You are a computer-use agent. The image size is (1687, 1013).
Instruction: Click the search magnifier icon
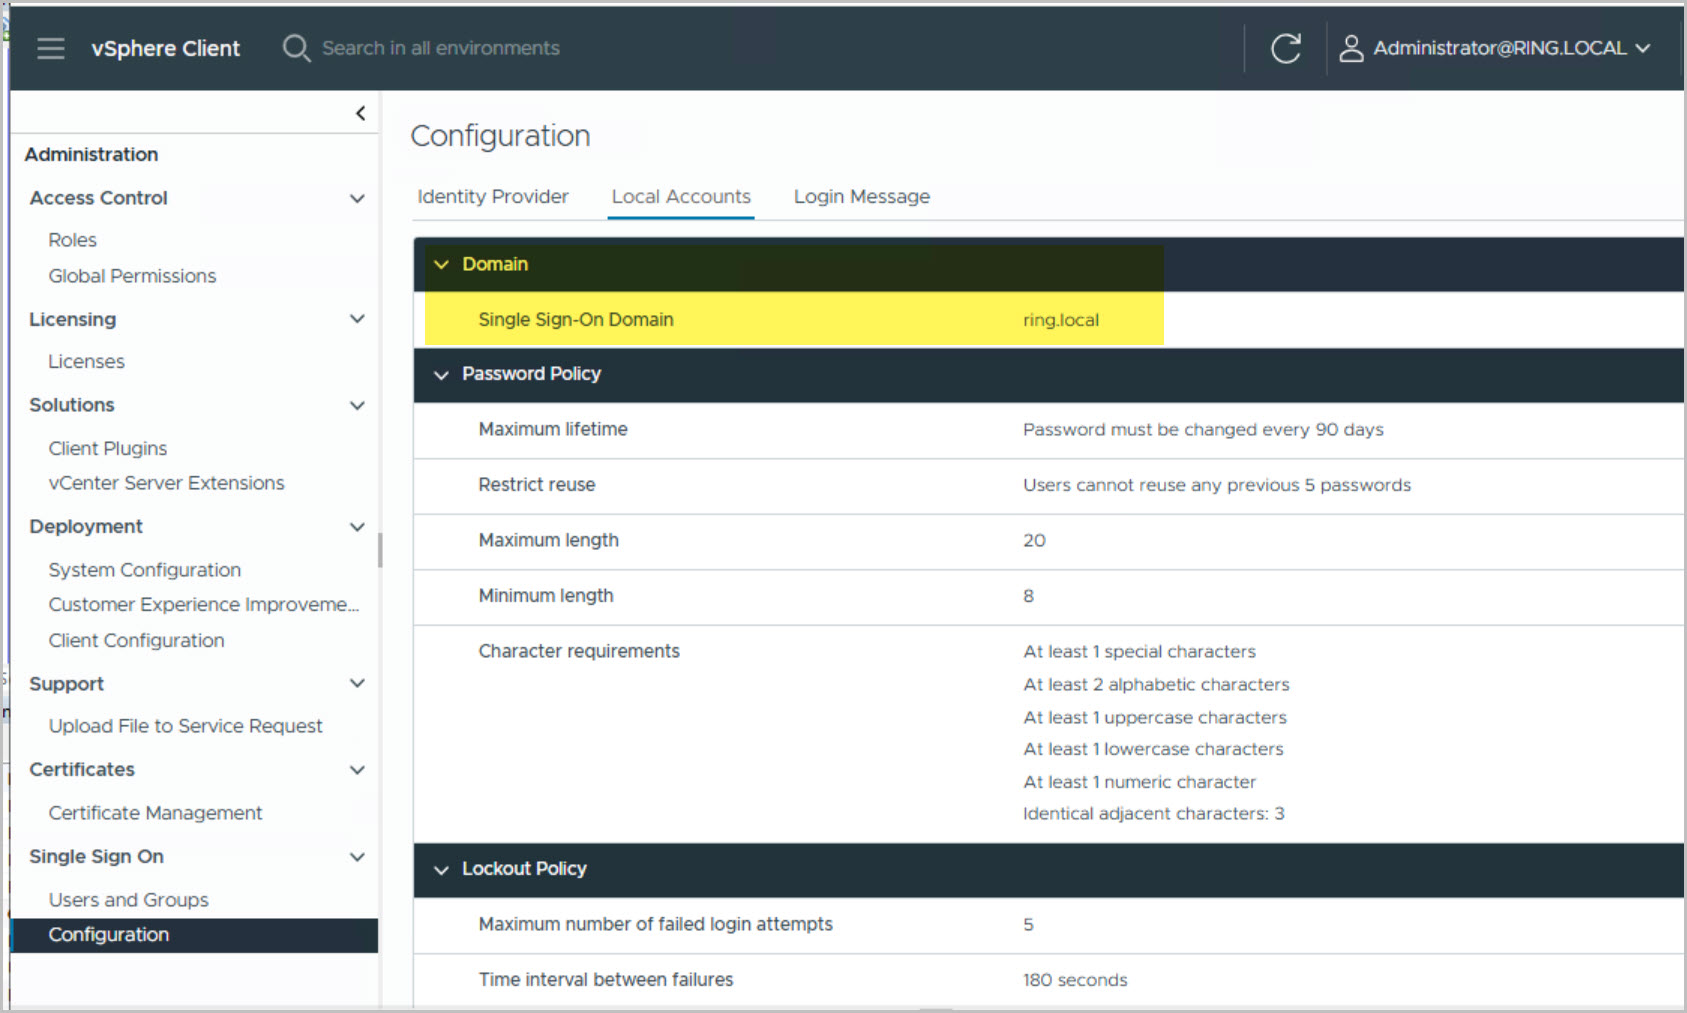[x=296, y=48]
